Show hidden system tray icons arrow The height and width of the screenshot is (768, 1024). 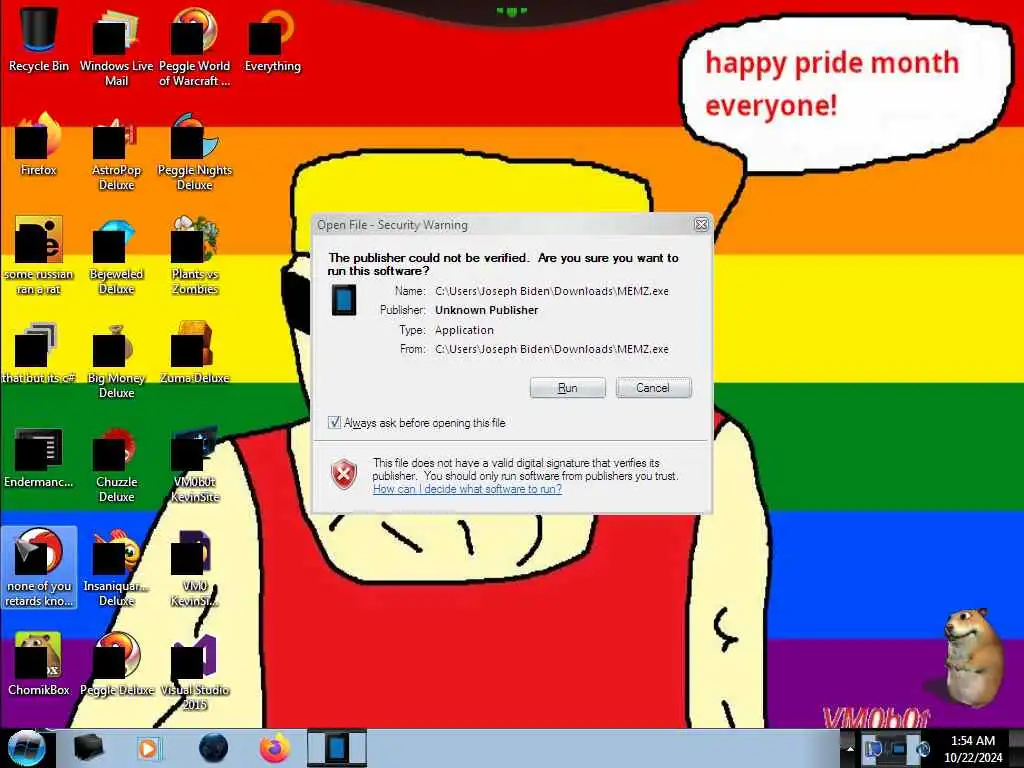[x=850, y=748]
